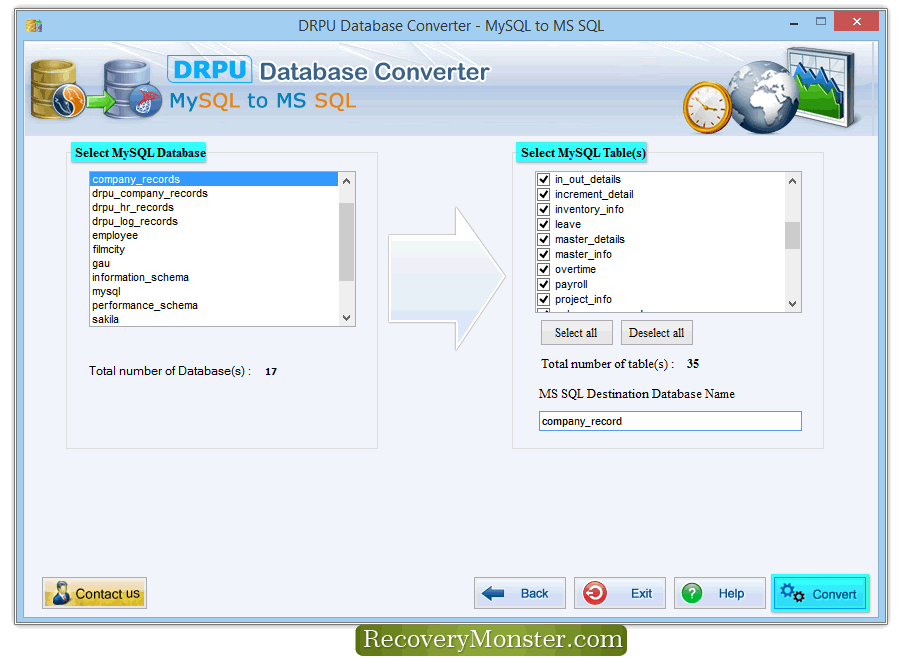Click the gold MySQL database icon in header
The image size is (900, 658).
pyautogui.click(x=57, y=89)
